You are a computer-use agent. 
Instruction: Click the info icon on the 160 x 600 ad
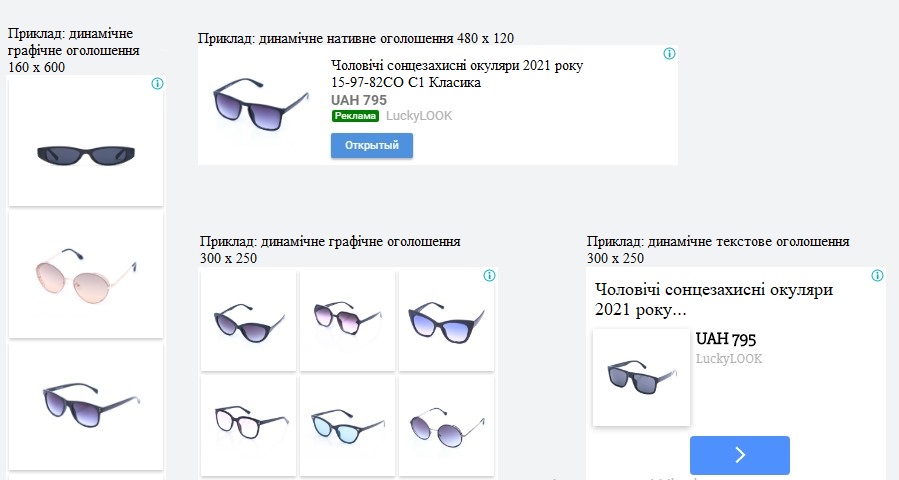point(157,84)
